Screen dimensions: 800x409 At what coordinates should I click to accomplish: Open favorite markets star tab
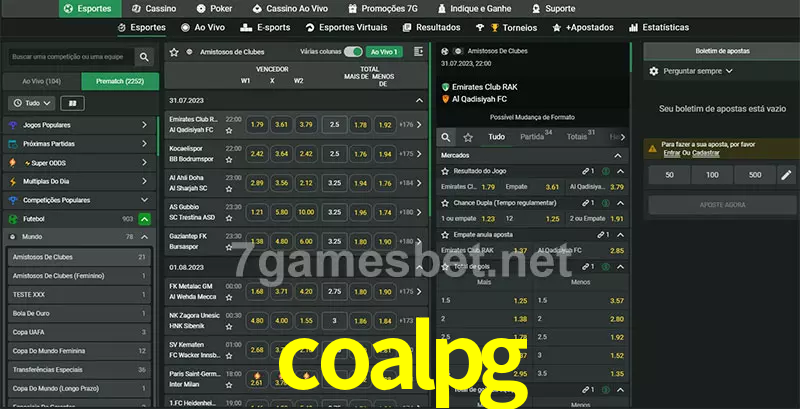[x=468, y=137]
